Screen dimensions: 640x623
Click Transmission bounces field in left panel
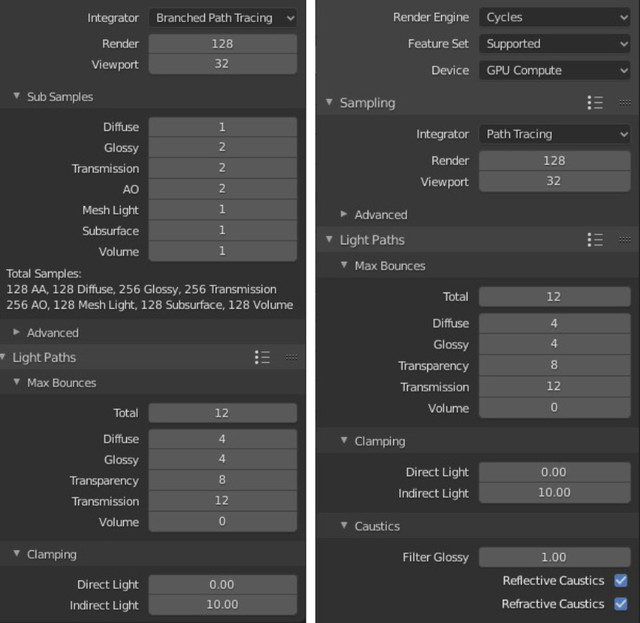pos(222,501)
